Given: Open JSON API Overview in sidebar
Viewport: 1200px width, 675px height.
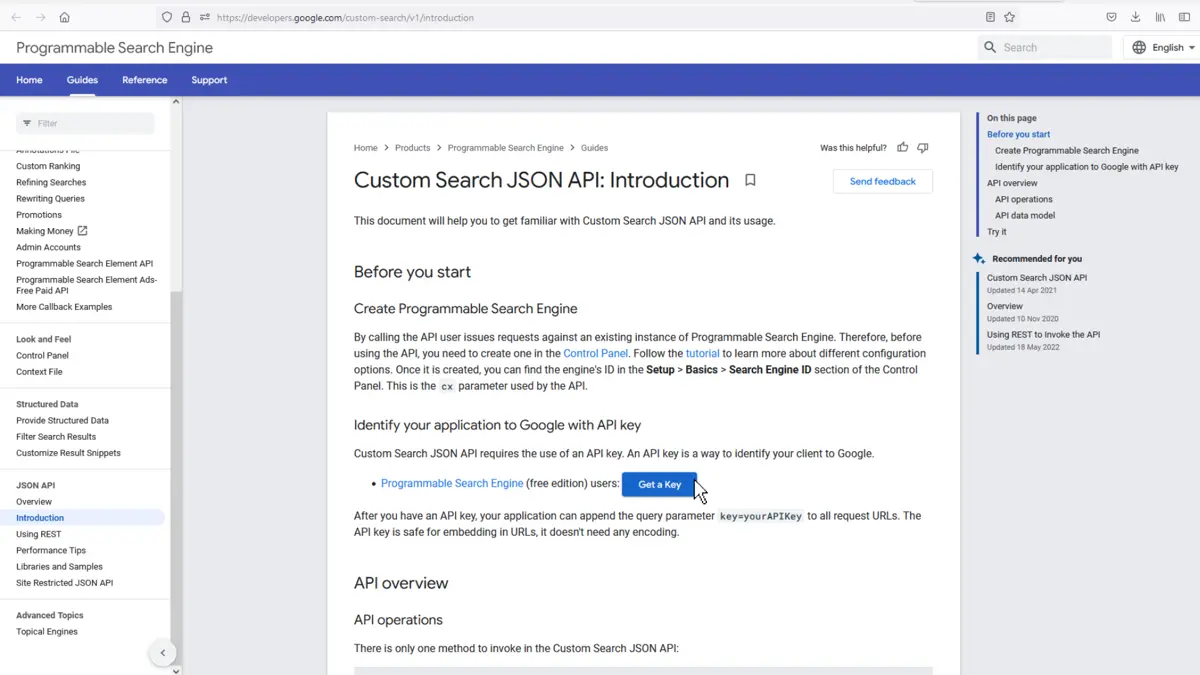Looking at the screenshot, I should point(34,501).
